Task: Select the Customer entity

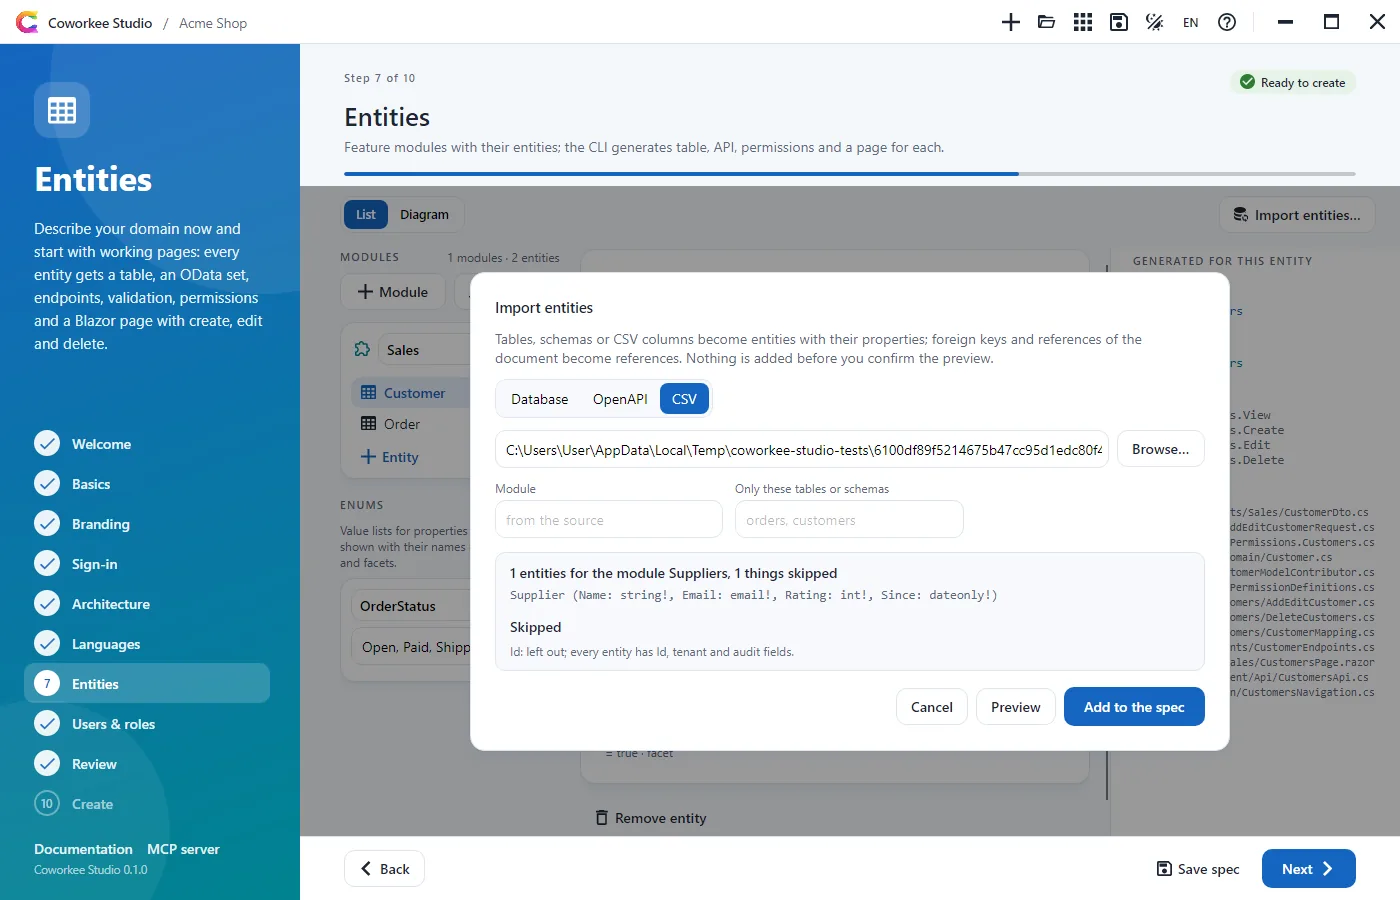Action: point(410,393)
